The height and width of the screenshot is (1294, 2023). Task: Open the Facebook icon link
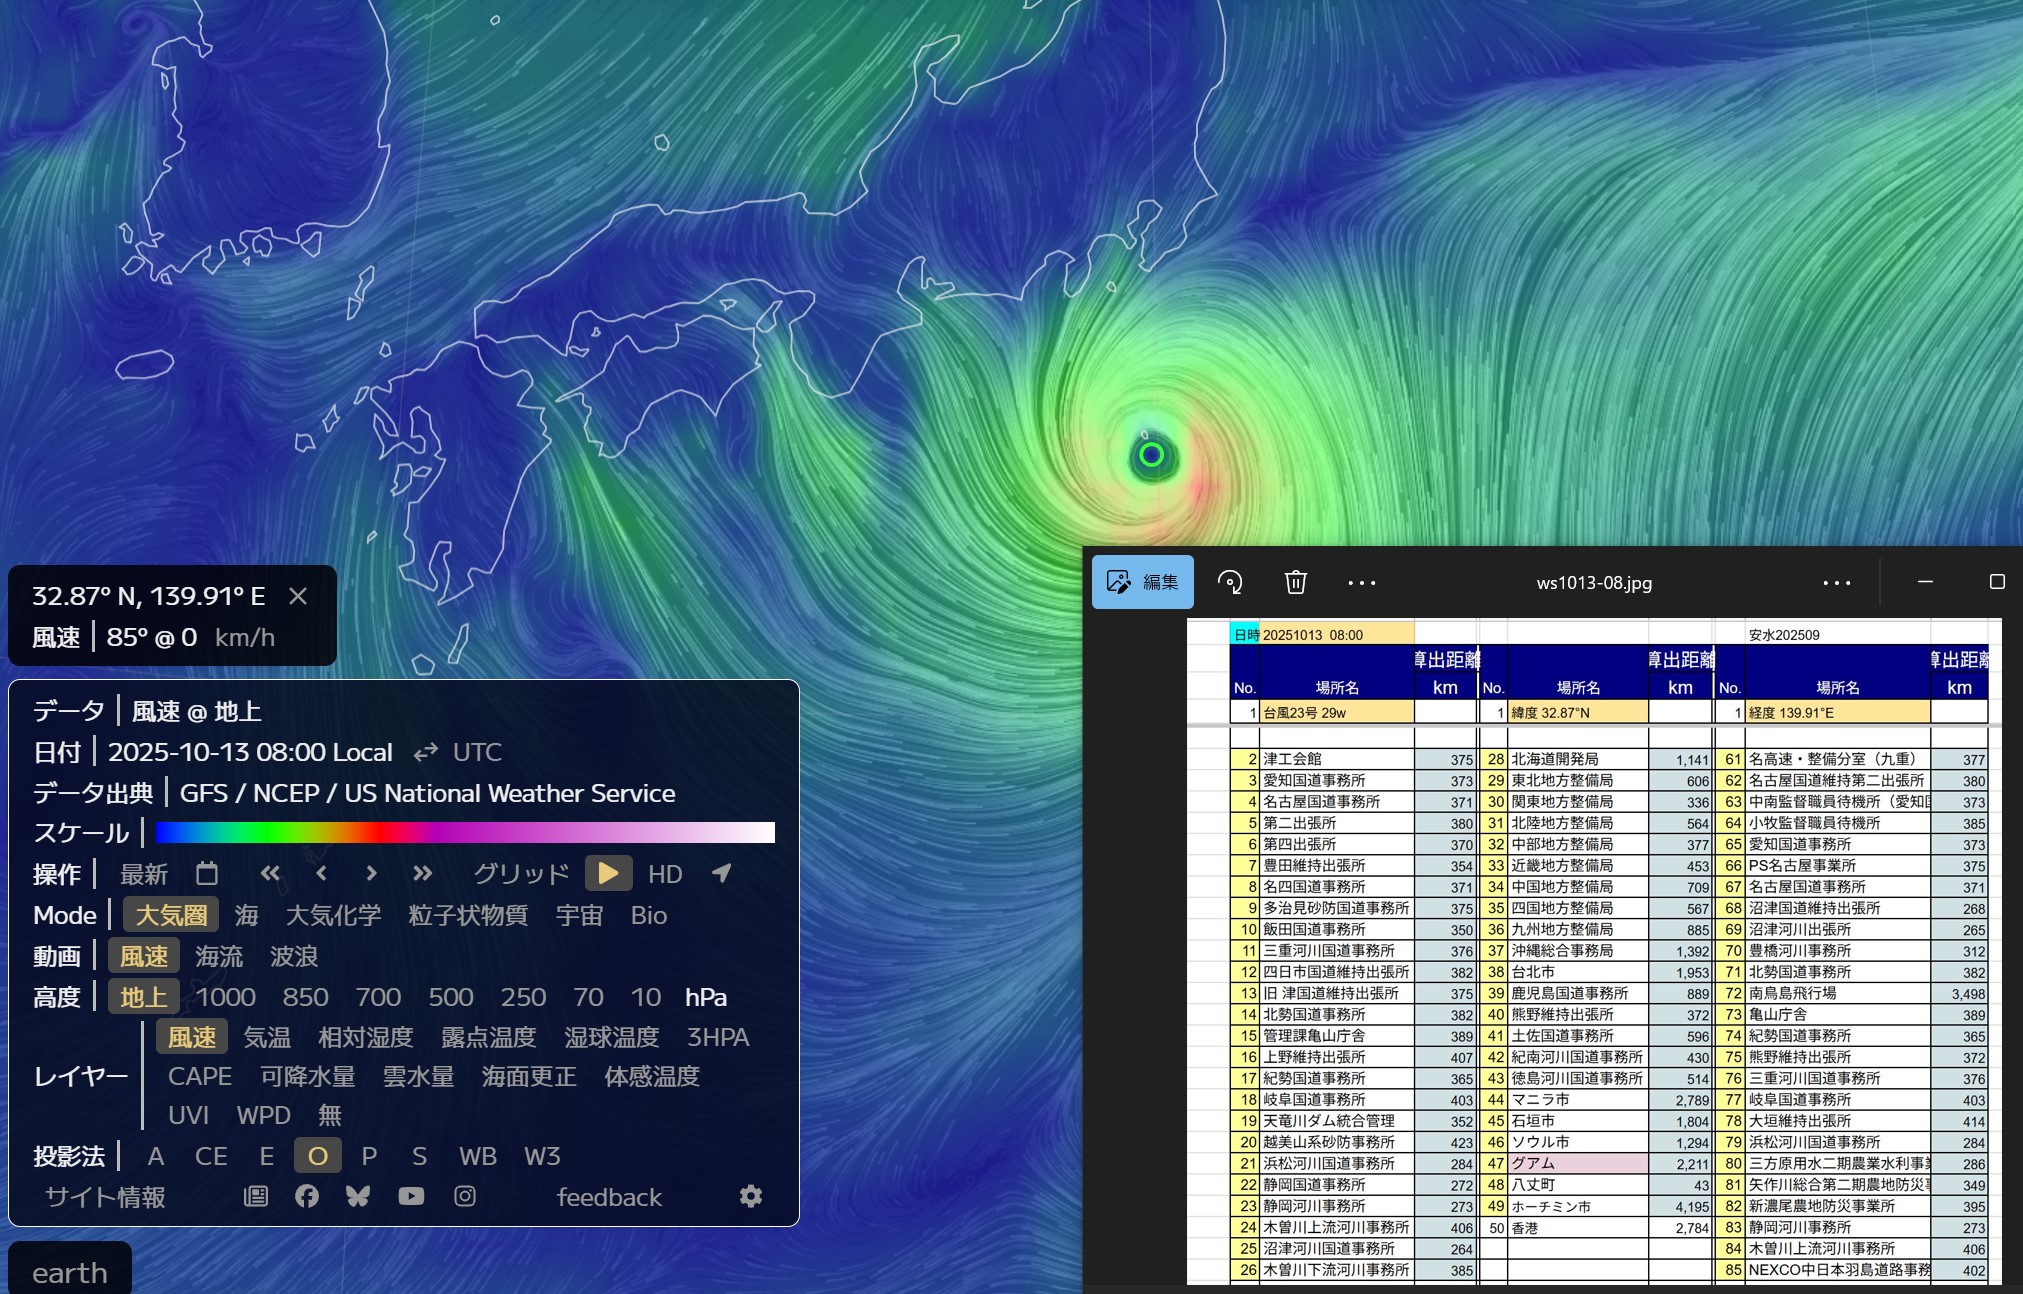[307, 1196]
